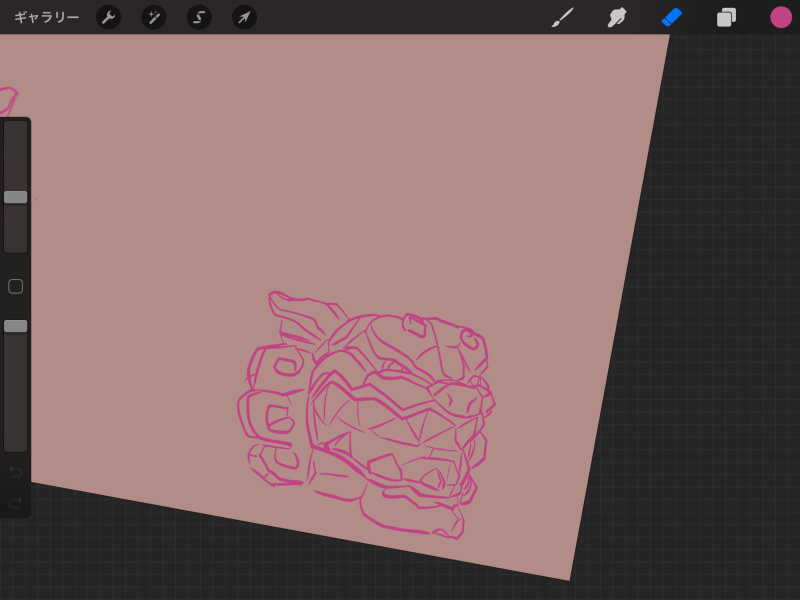Open the ギャラリー gallery view
Image resolution: width=800 pixels, height=600 pixels.
pyautogui.click(x=46, y=17)
